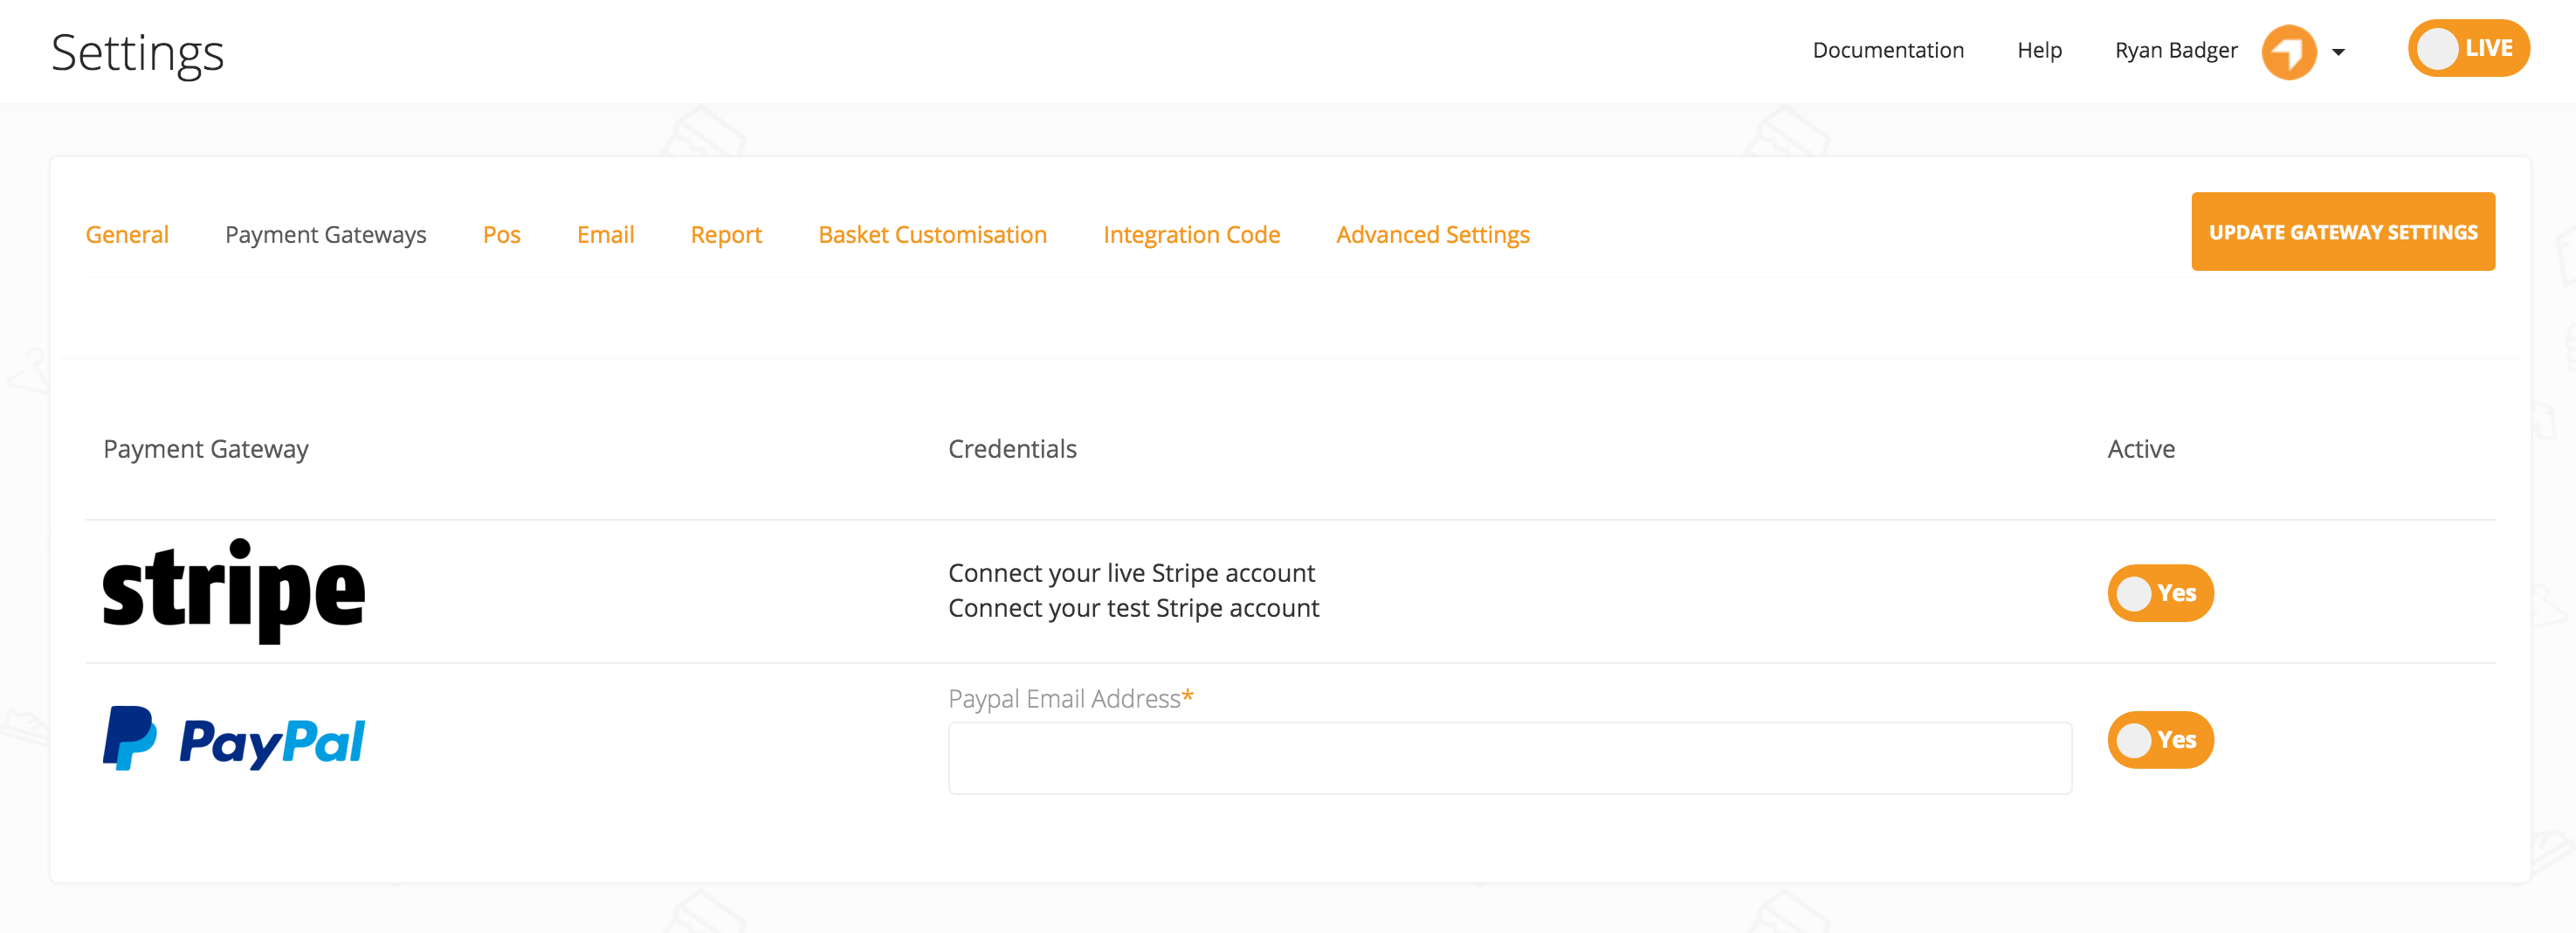Click the Active column header

click(2141, 449)
